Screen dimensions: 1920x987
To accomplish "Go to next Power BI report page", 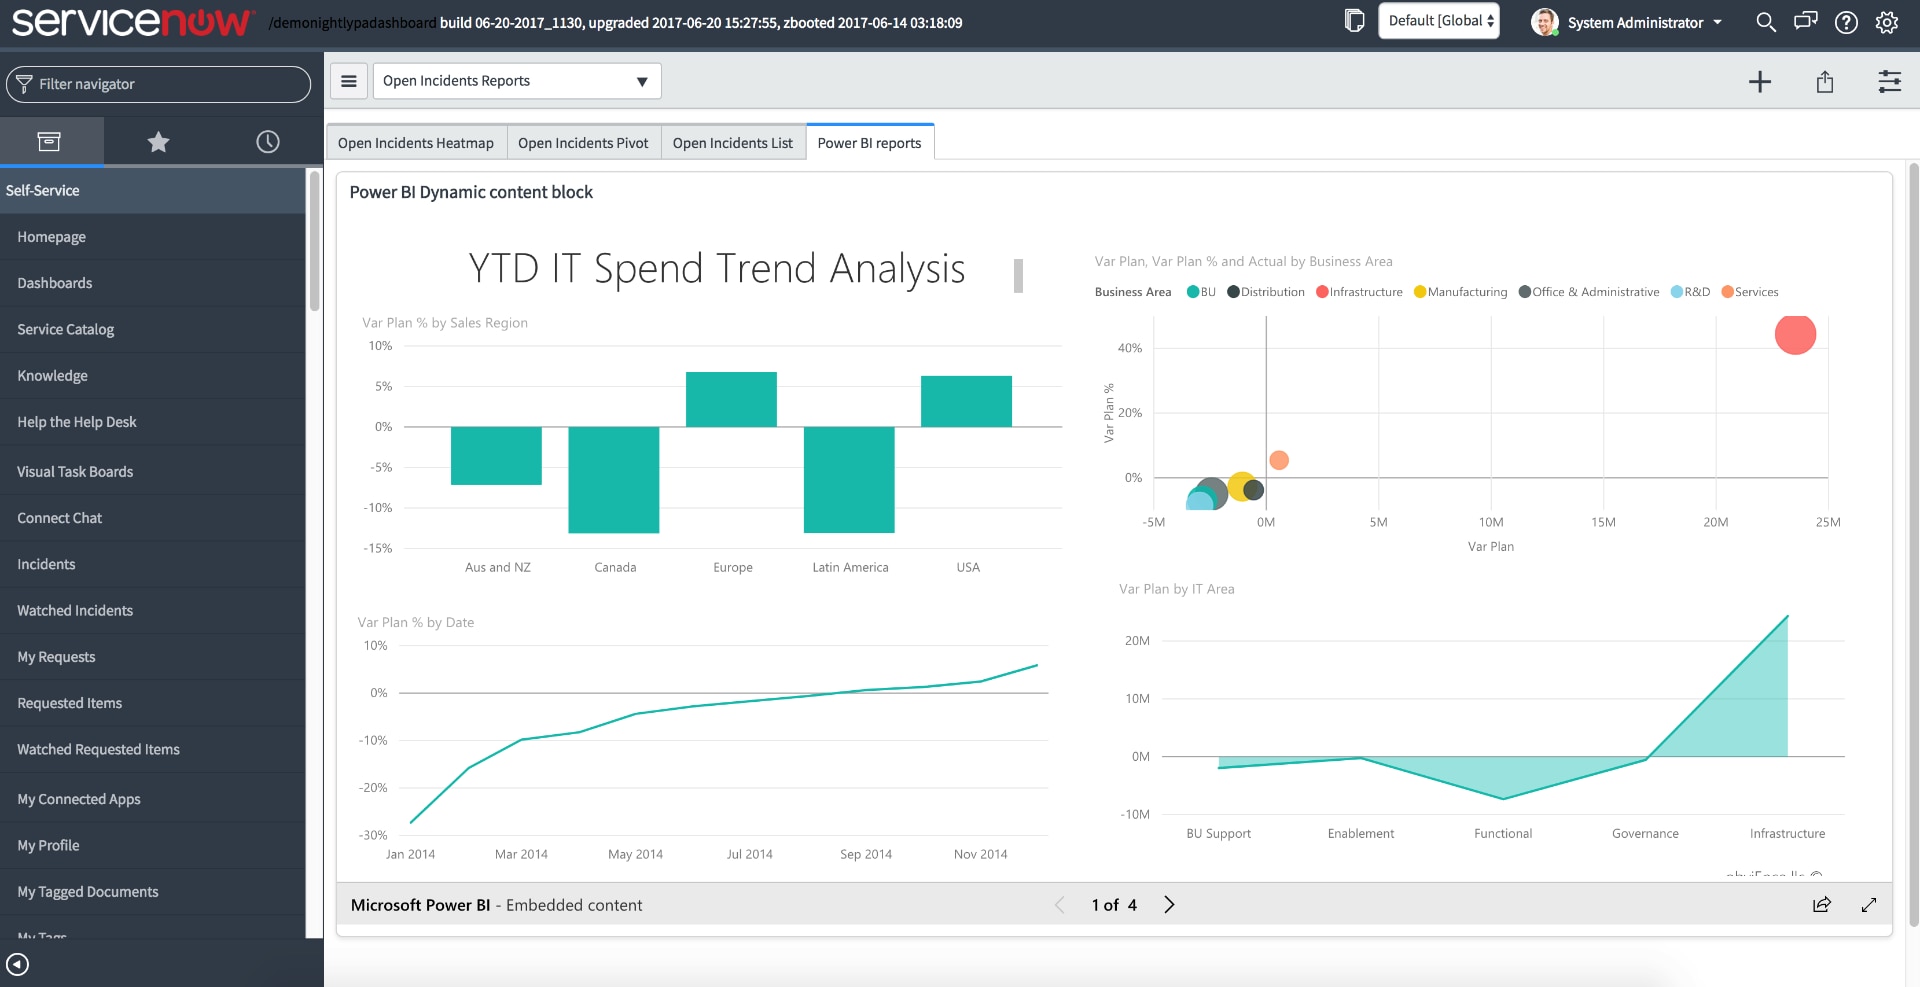I will pos(1169,904).
